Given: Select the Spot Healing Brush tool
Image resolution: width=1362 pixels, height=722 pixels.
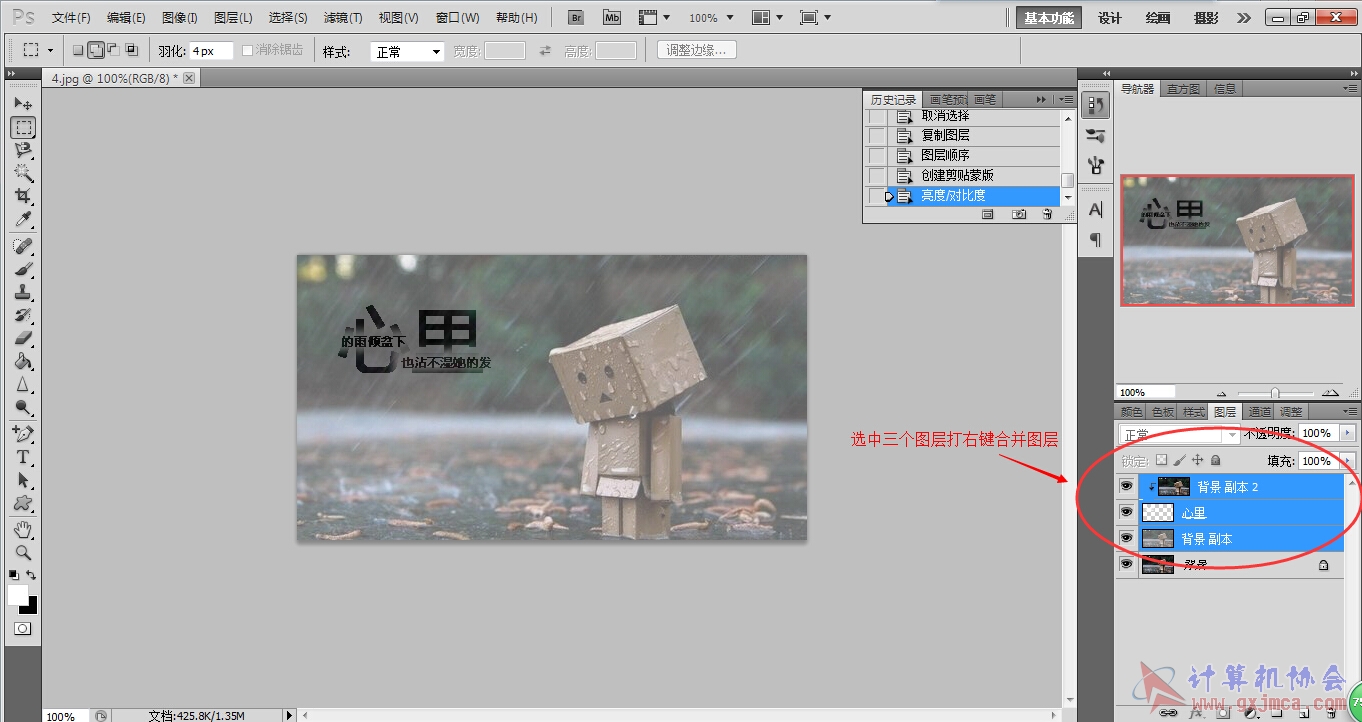Looking at the screenshot, I should [23, 246].
